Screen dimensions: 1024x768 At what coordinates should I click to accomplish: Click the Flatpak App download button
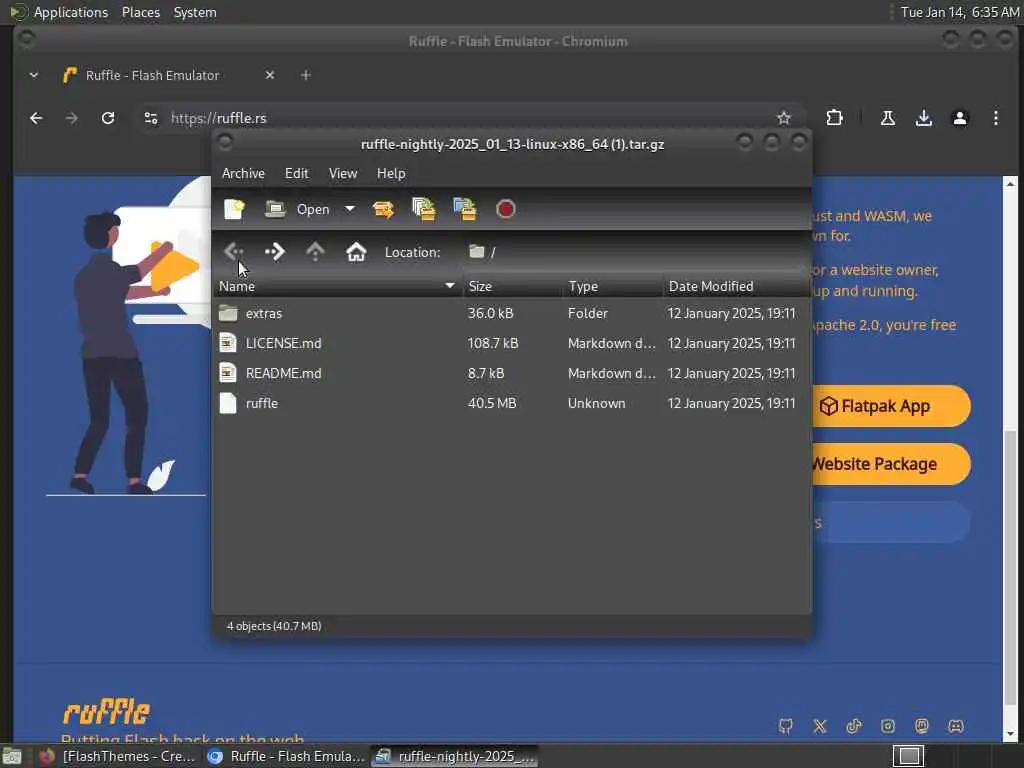pos(891,406)
